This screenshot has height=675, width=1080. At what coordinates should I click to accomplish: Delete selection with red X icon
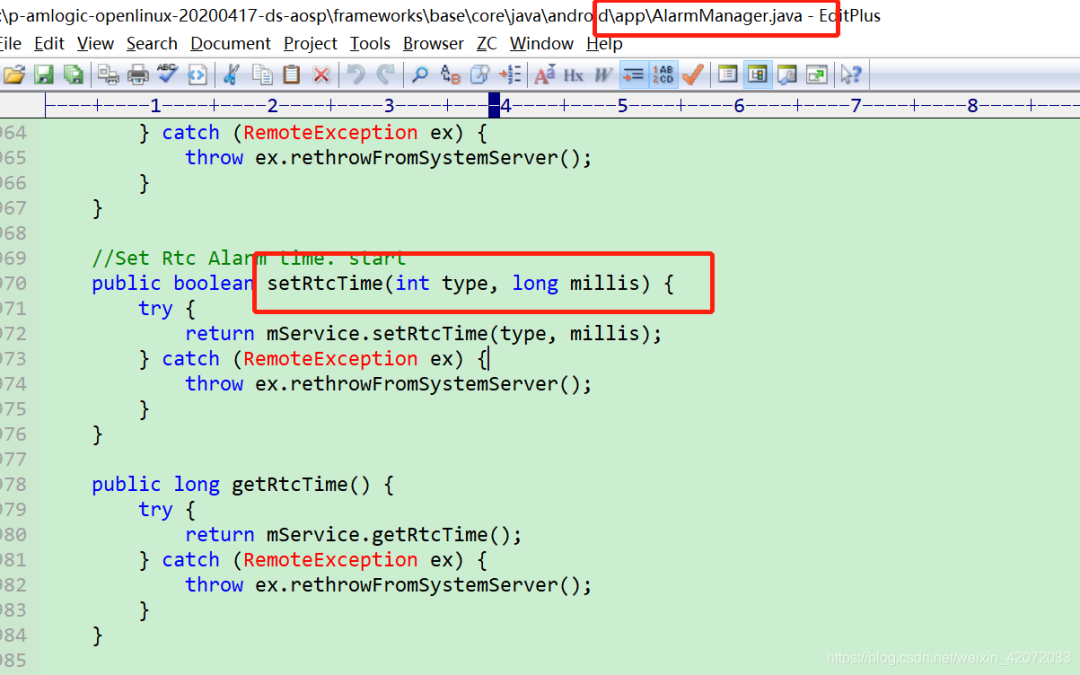point(321,74)
